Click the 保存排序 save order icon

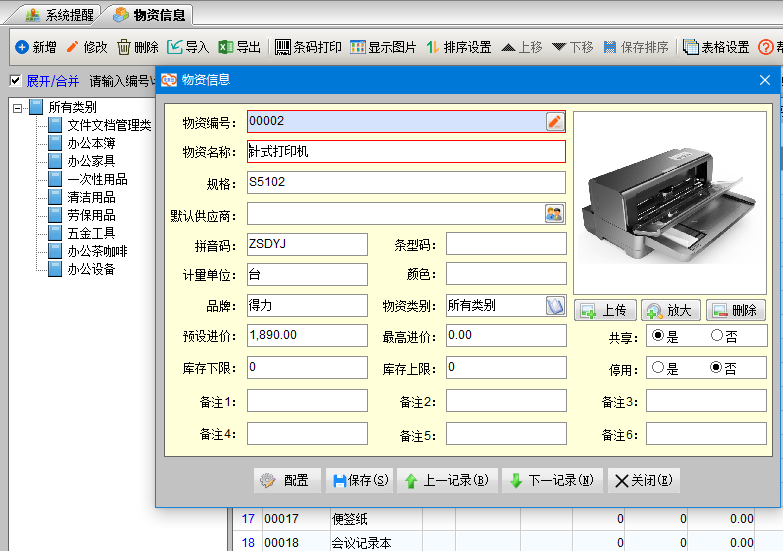(x=610, y=47)
